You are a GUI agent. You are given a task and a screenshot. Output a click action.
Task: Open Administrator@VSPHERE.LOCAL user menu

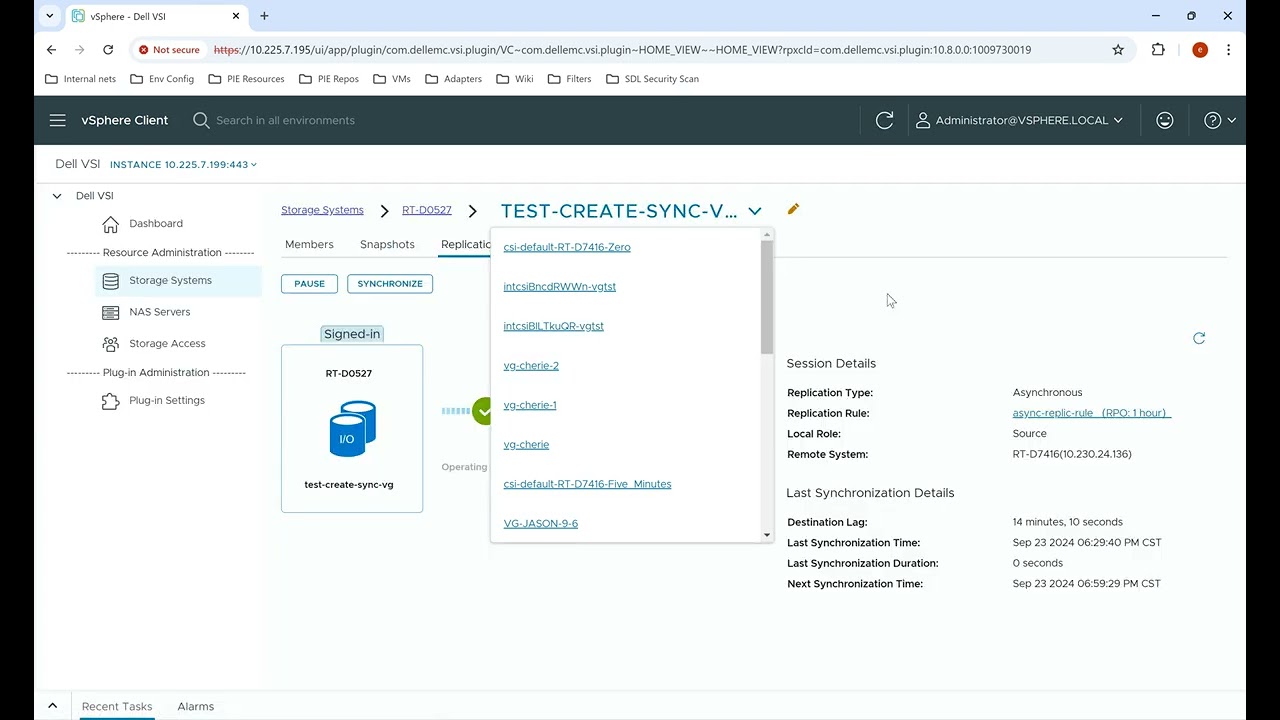pos(1020,120)
